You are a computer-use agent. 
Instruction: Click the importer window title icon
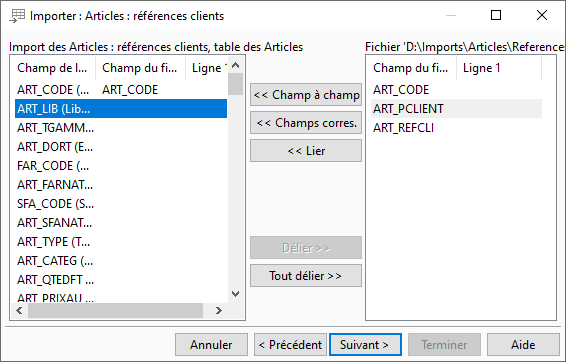pos(17,16)
